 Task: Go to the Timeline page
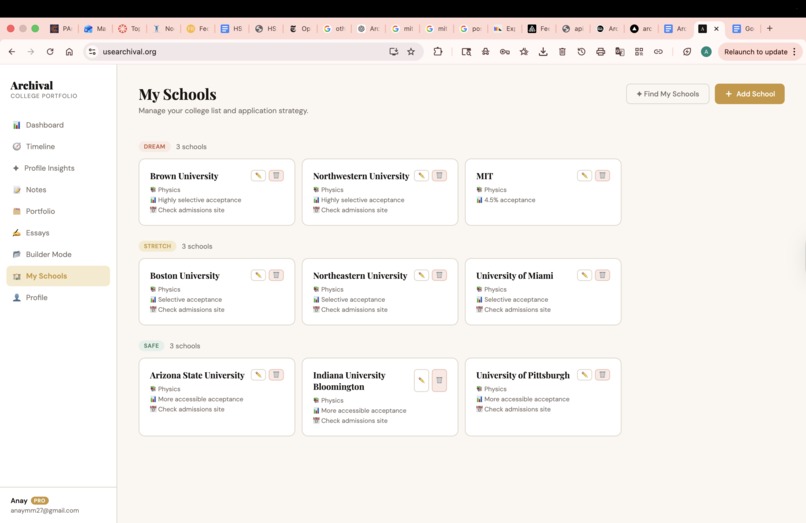pyautogui.click(x=58, y=147)
